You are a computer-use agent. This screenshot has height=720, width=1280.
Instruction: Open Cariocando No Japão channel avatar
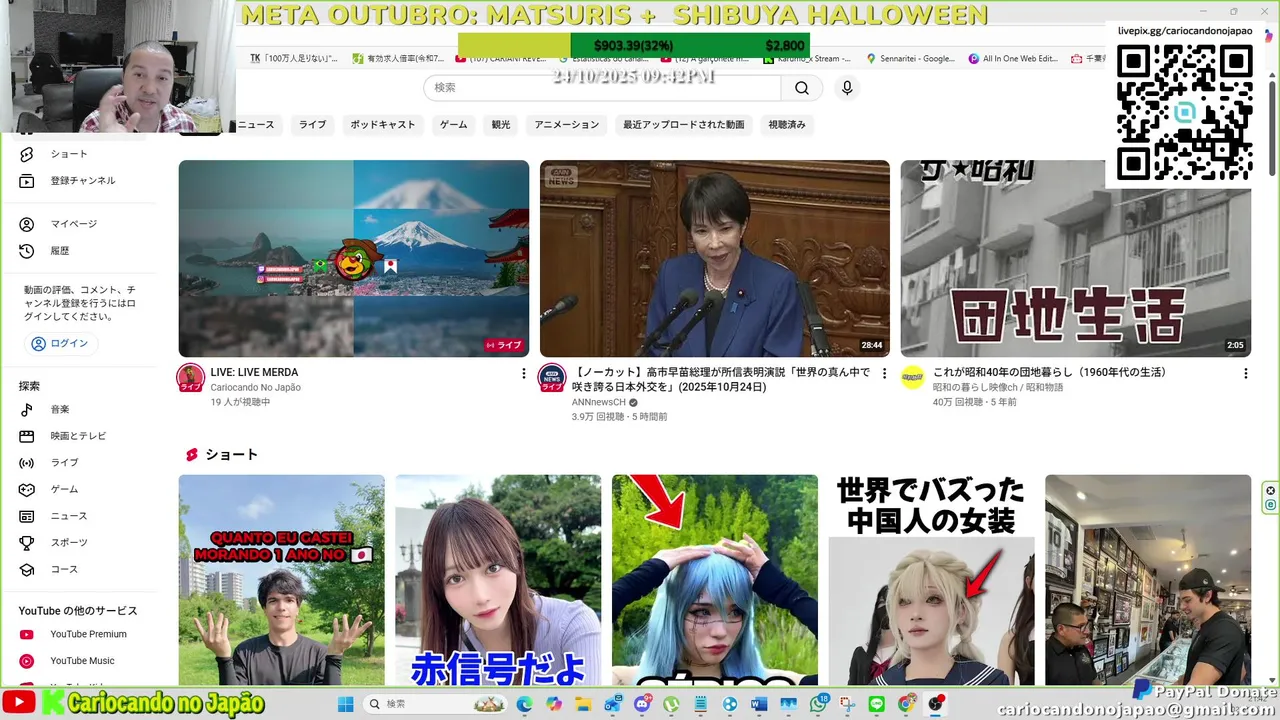coord(190,378)
